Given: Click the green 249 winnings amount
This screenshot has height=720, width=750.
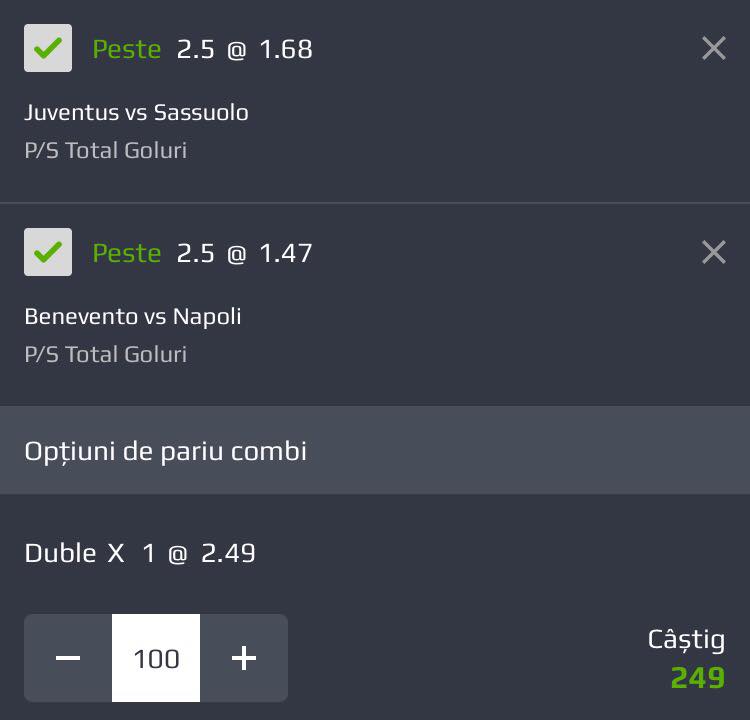Looking at the screenshot, I should coord(698,677).
